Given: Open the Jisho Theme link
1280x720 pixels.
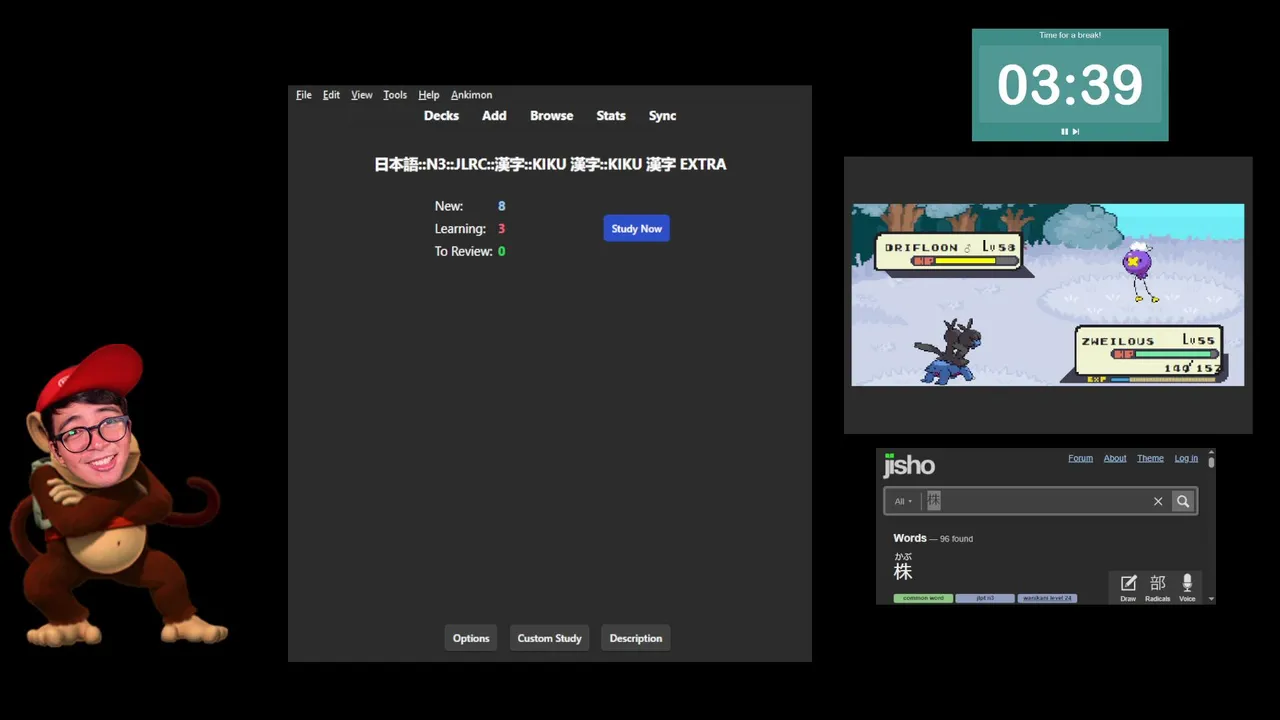Looking at the screenshot, I should [x=1150, y=458].
